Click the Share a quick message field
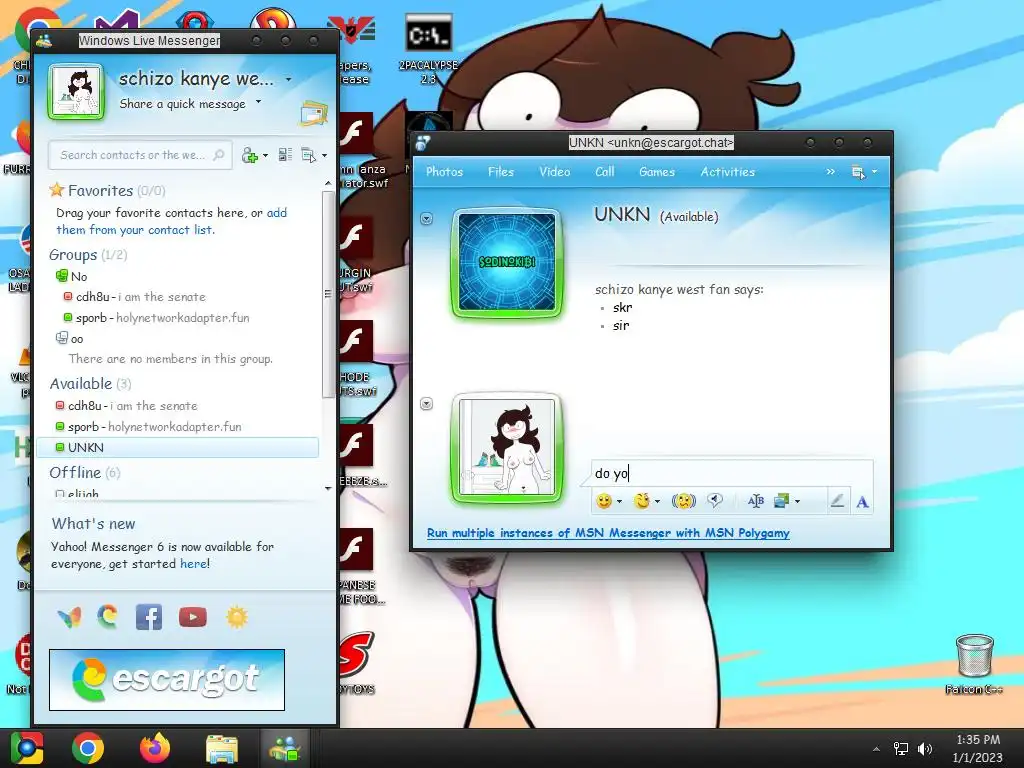The width and height of the screenshot is (1024, 768). tap(182, 103)
